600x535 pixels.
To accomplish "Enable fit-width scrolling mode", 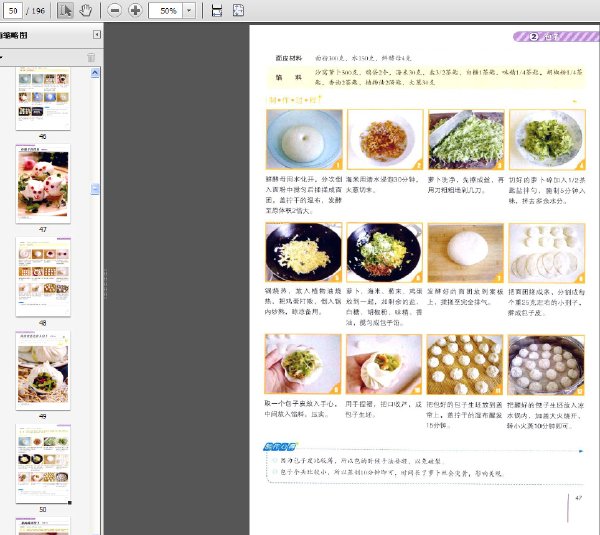I will click(217, 10).
